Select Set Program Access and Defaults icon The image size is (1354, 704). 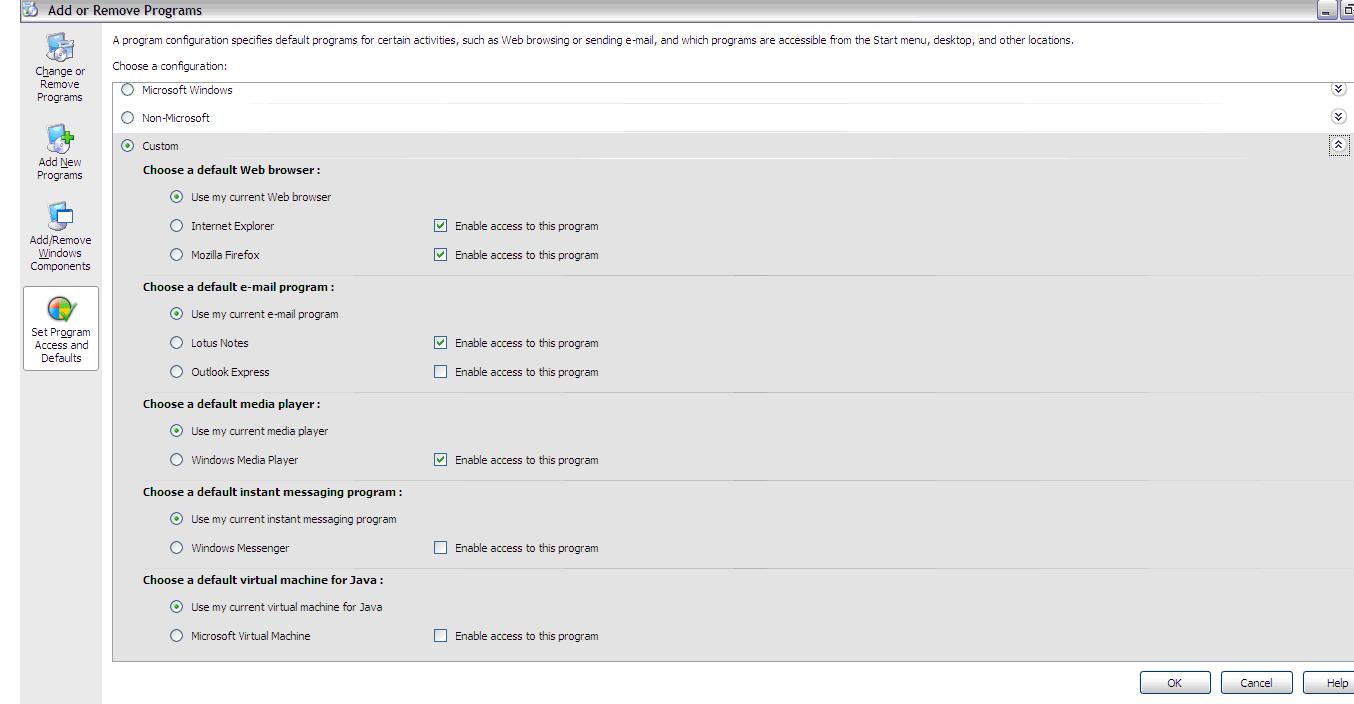[x=61, y=309]
